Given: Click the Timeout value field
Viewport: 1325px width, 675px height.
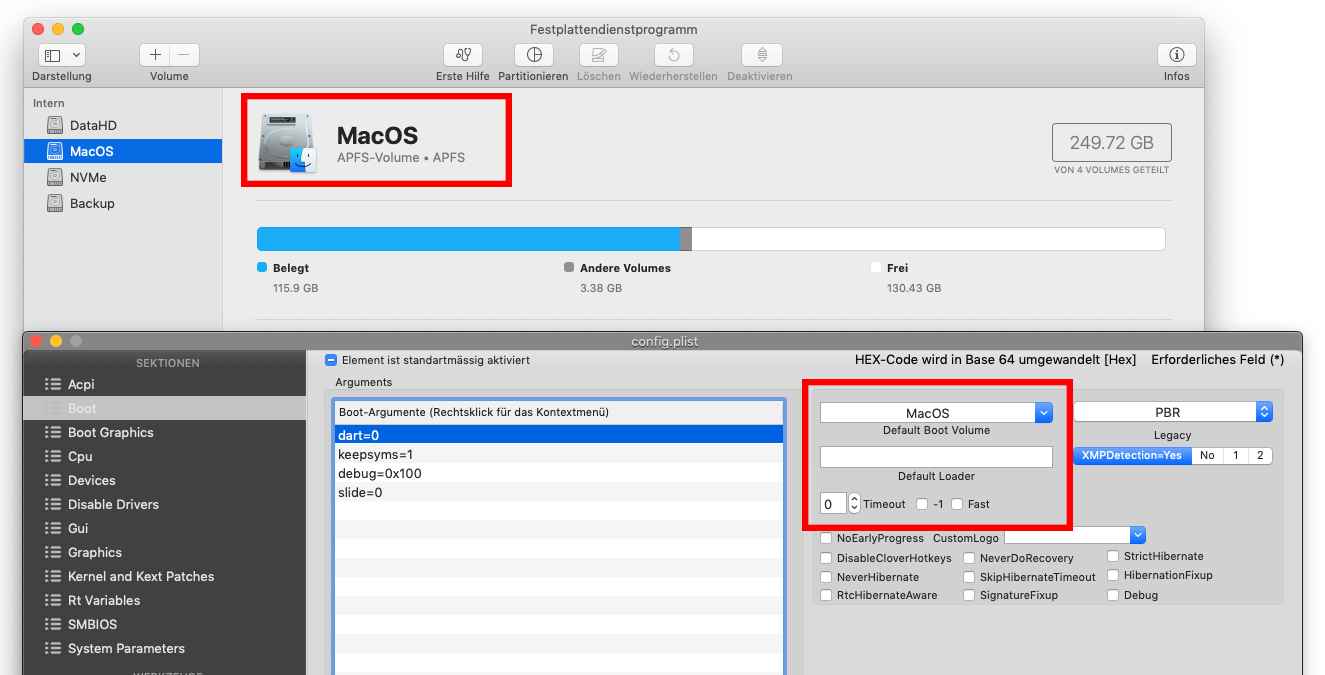Looking at the screenshot, I should [833, 504].
